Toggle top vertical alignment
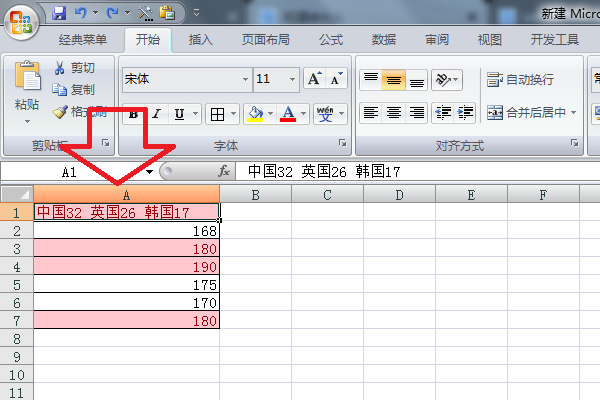The image size is (600, 400). (x=371, y=80)
